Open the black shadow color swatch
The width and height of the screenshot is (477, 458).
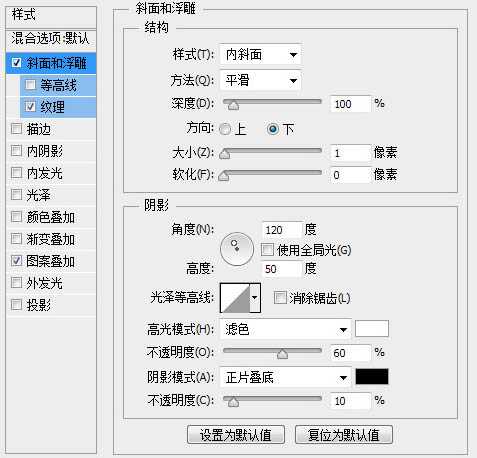[372, 377]
